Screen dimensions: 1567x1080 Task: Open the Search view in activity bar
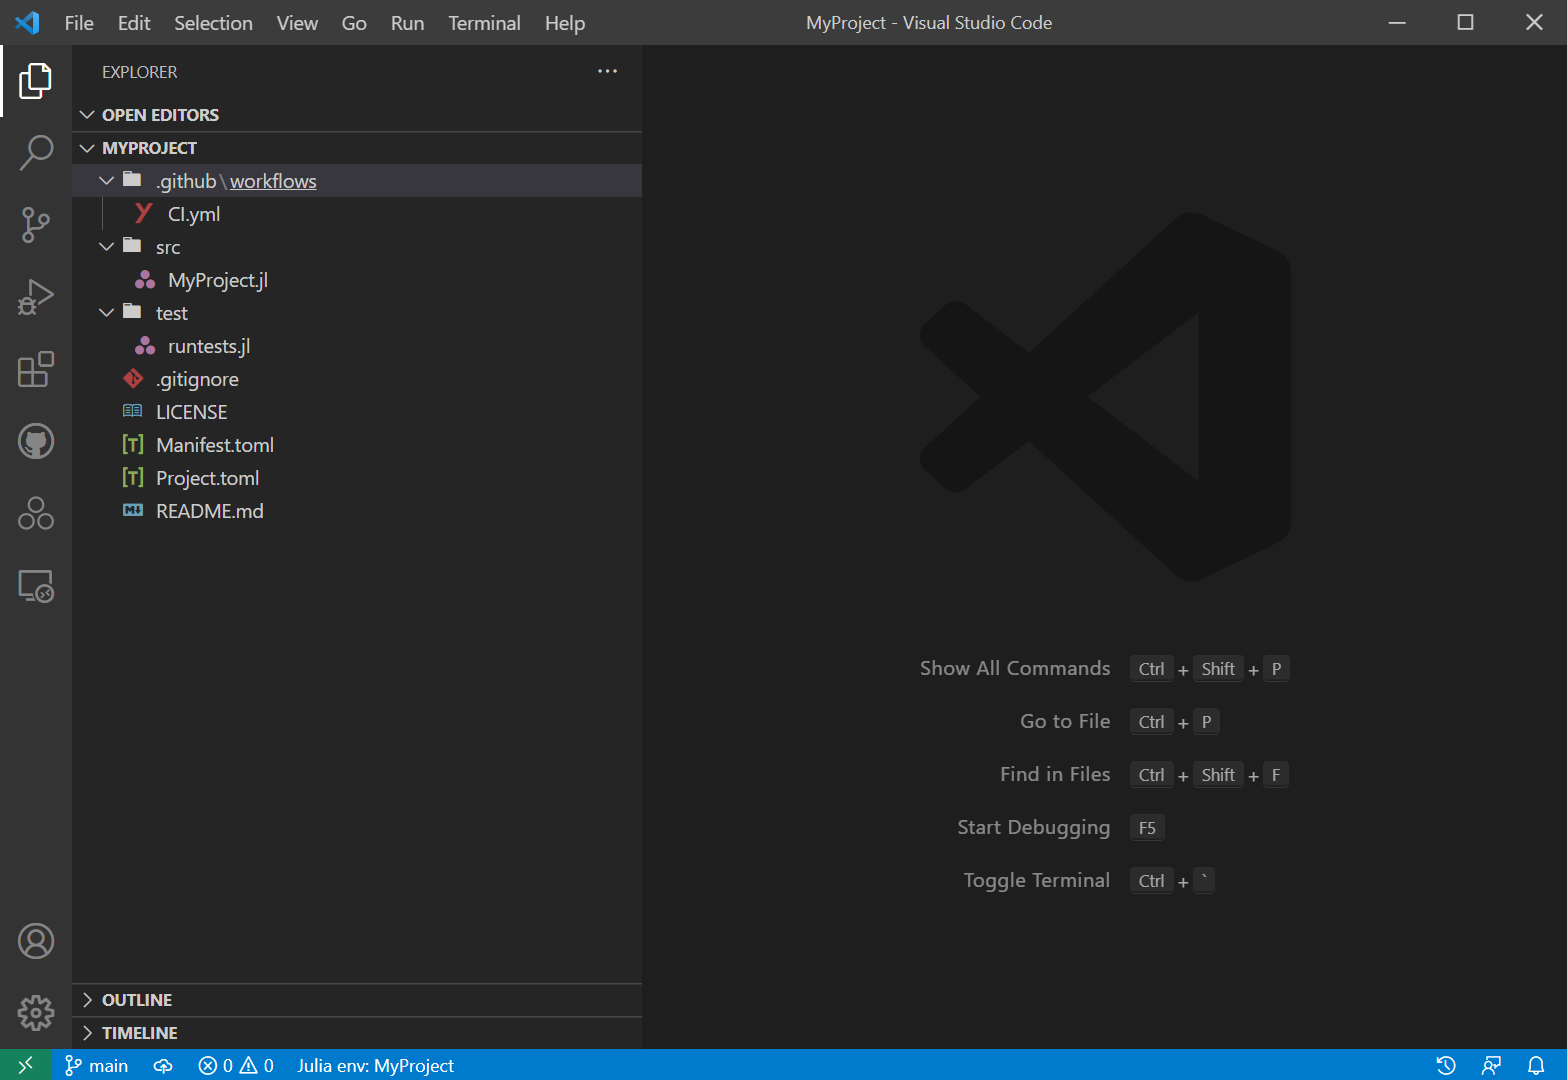(36, 153)
